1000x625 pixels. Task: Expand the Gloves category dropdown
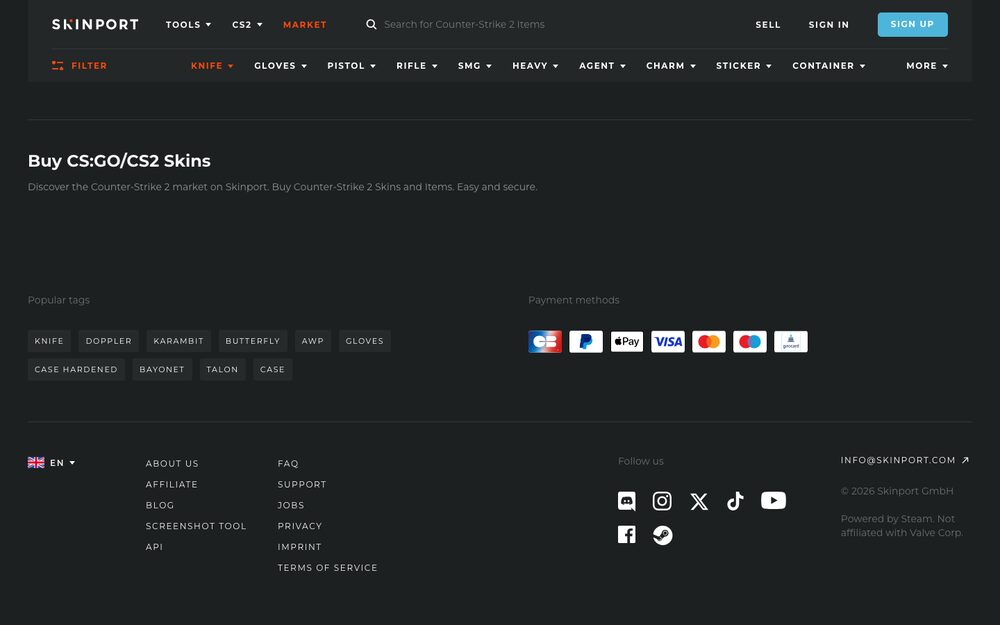281,66
